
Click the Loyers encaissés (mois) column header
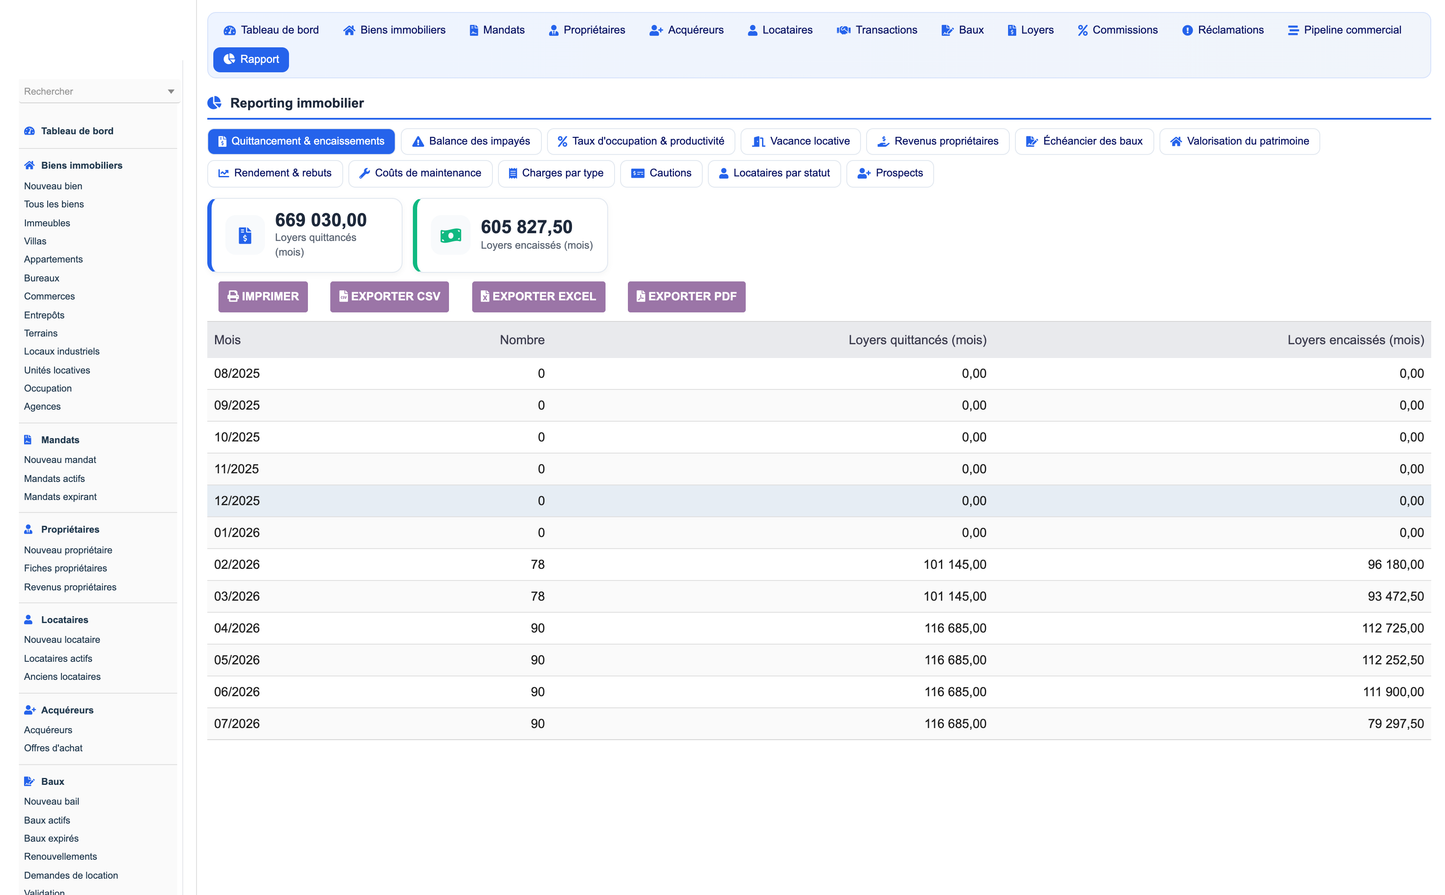coord(1355,340)
